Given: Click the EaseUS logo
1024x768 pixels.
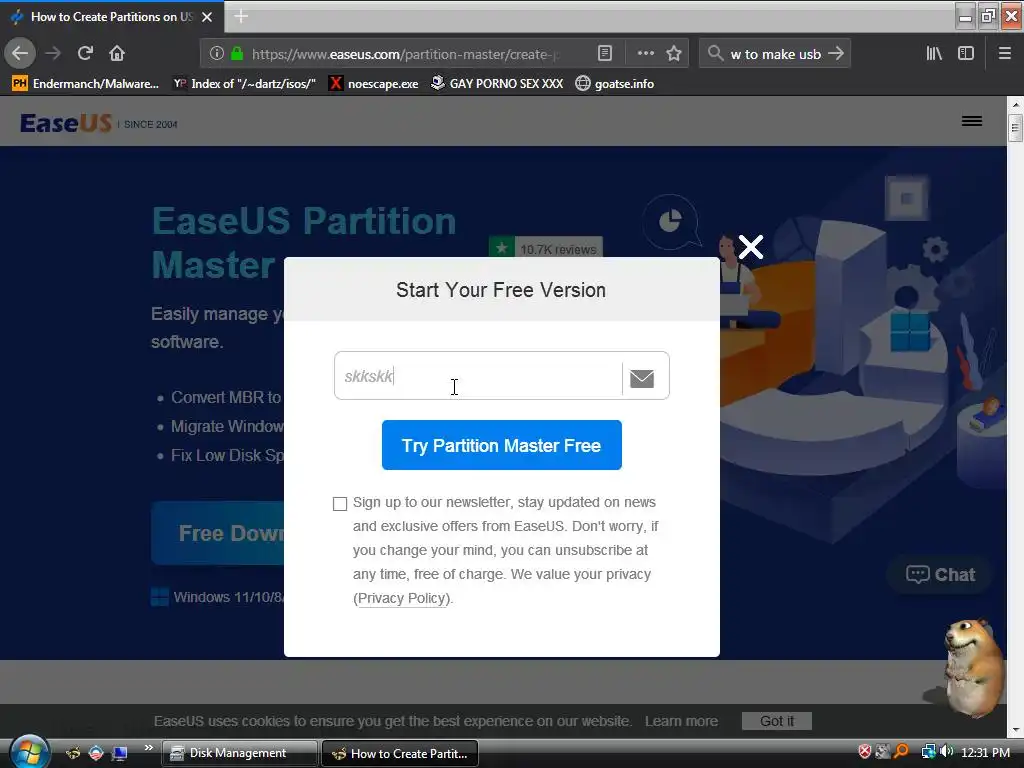Looking at the screenshot, I should point(66,123).
